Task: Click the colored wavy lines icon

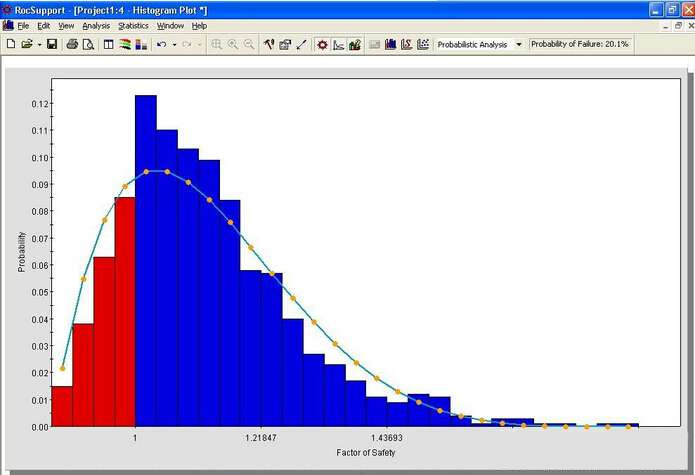Action: (x=125, y=44)
